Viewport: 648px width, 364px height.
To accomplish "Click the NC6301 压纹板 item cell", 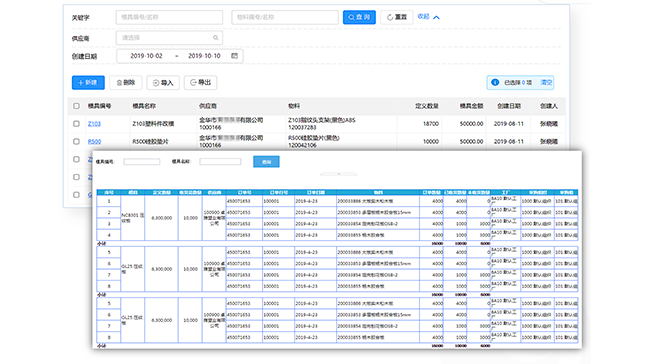I will (132, 218).
